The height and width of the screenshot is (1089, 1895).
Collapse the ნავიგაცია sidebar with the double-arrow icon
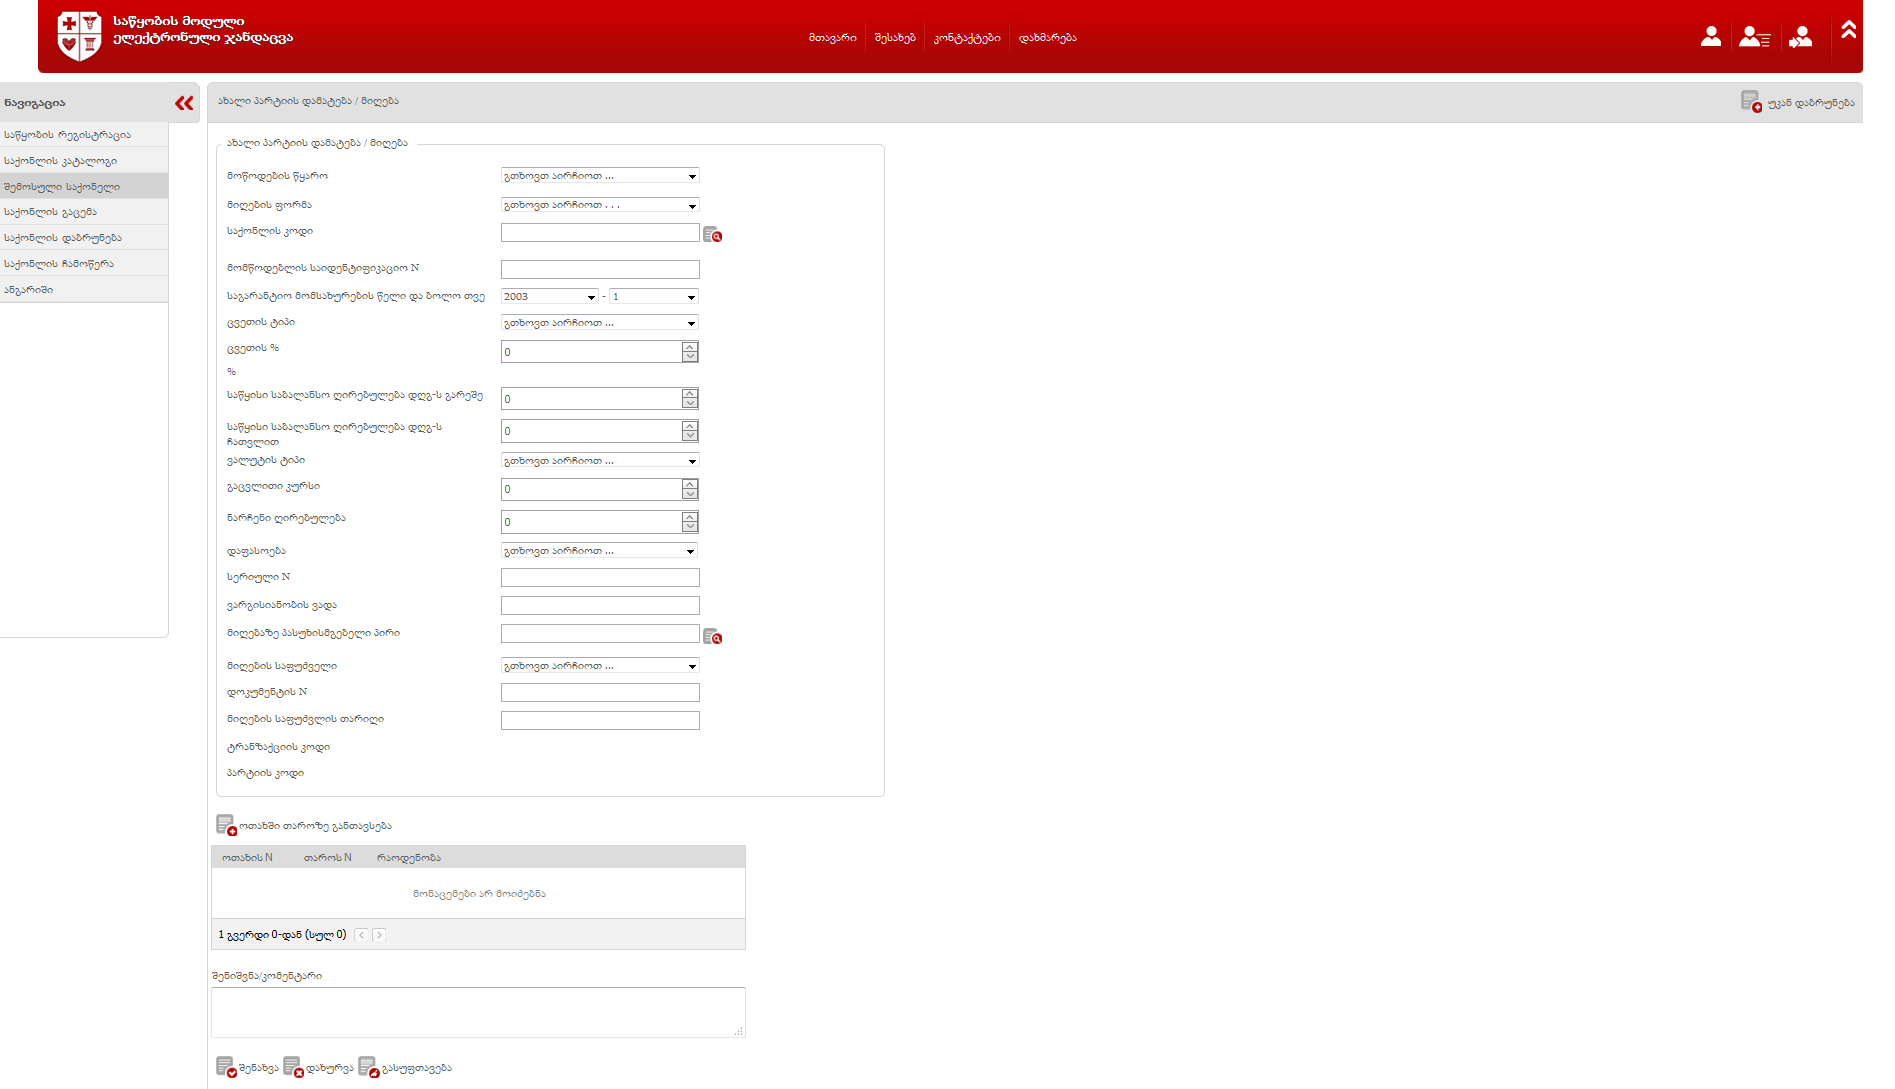tap(184, 103)
